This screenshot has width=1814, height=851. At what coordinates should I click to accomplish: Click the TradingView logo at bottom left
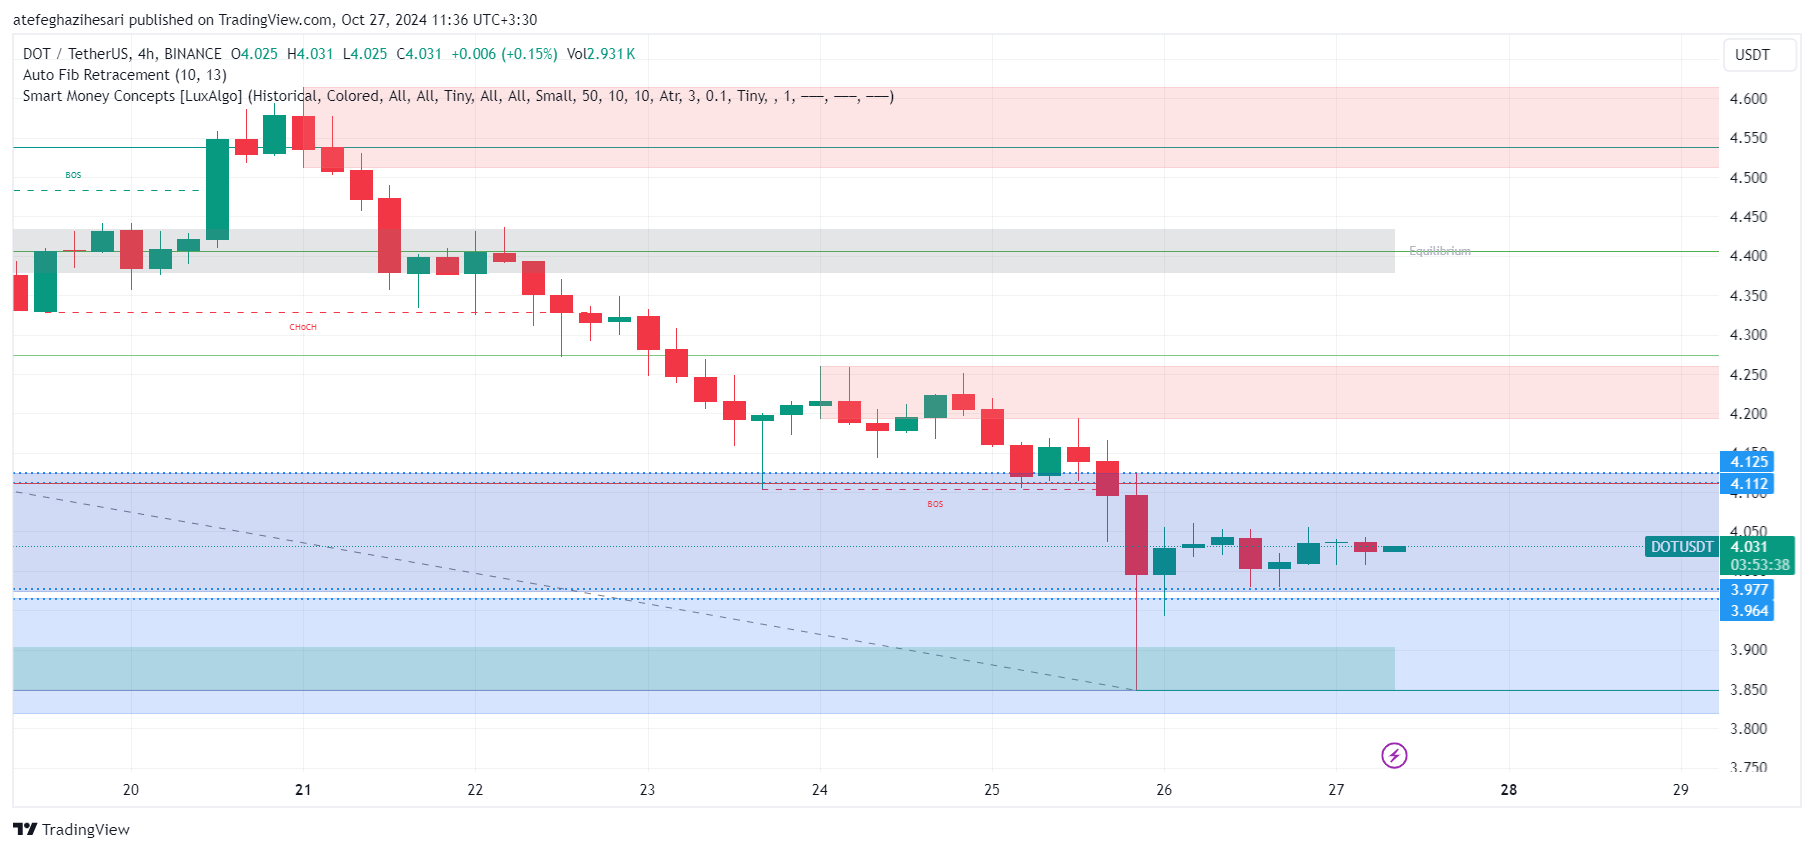tap(71, 829)
